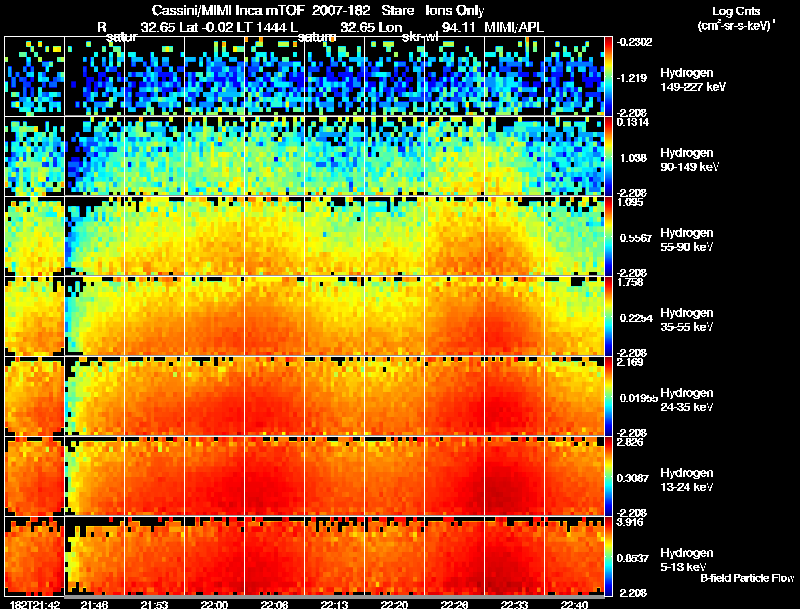The image size is (800, 609).
Task: Select the Hydrogen 24-35 keV label
Action: click(x=687, y=400)
